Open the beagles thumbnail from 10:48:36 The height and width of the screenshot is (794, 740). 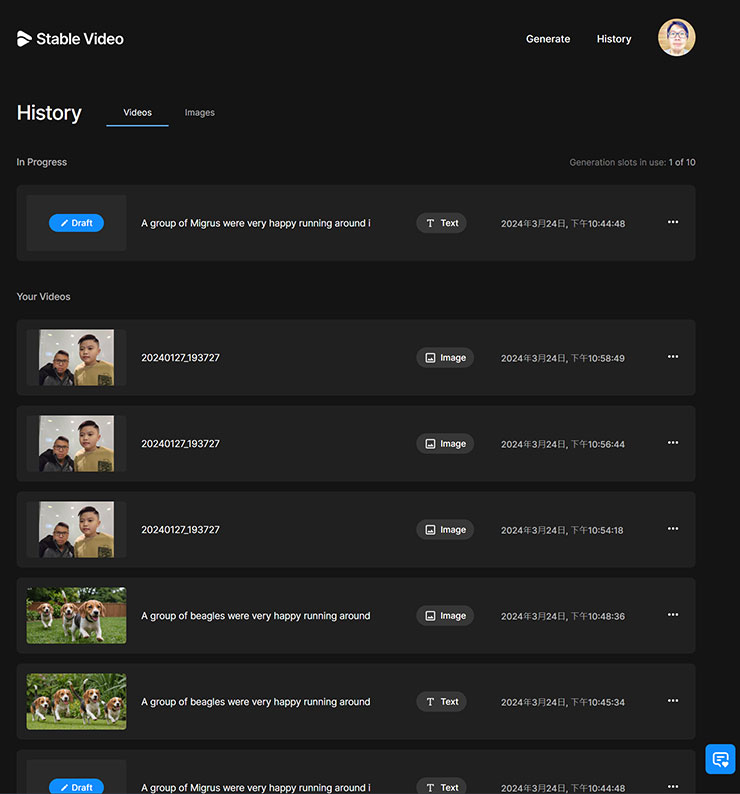[x=76, y=616]
